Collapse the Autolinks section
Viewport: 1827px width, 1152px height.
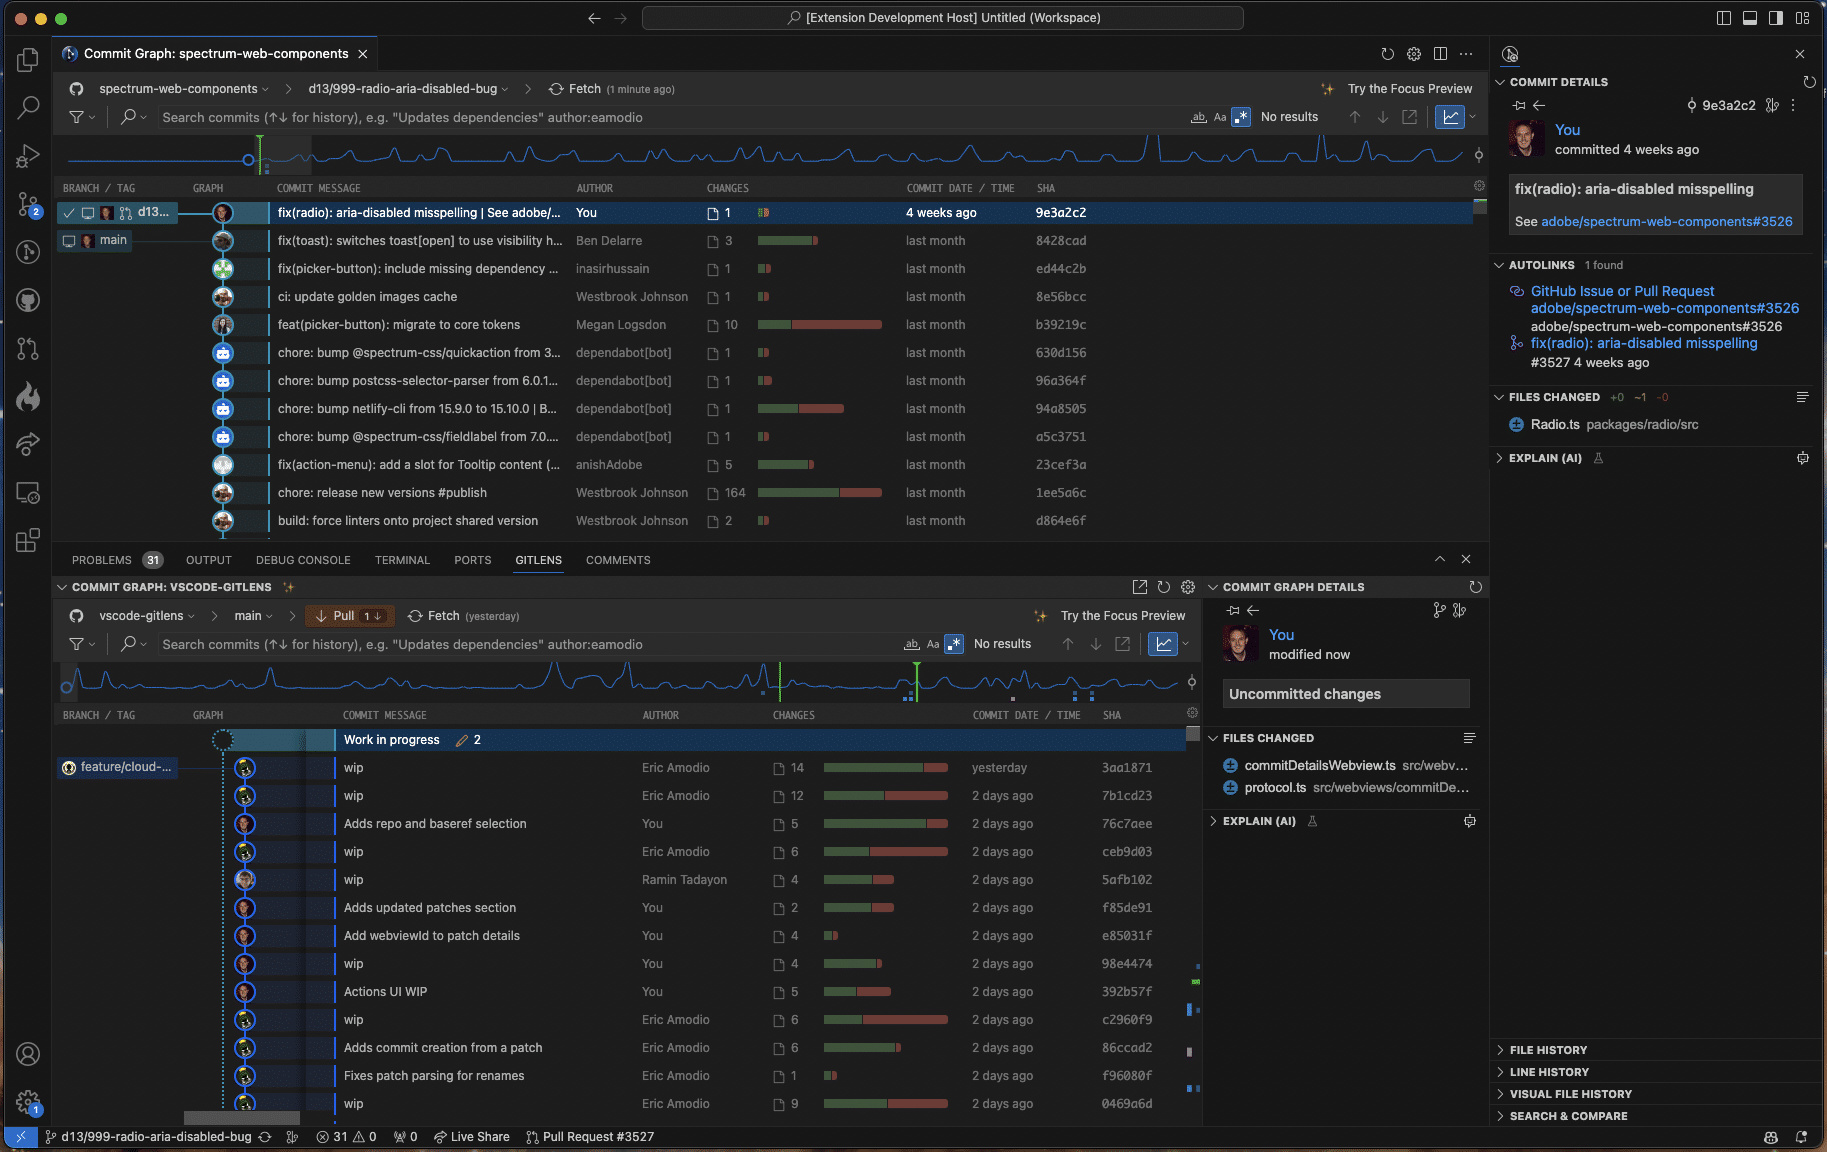point(1541,265)
